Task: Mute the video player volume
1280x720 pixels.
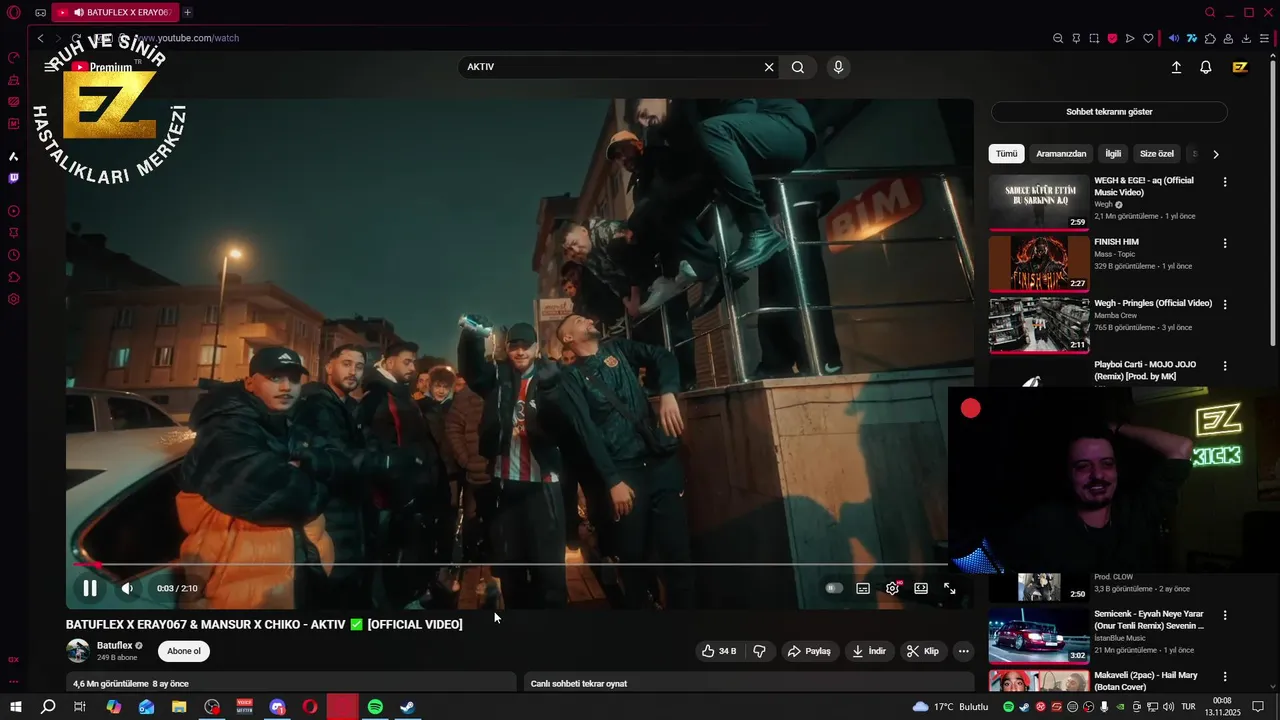Action: 127,588
